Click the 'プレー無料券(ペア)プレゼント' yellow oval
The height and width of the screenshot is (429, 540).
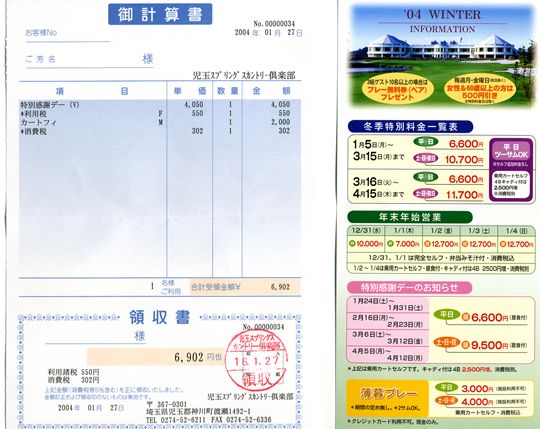pos(397,90)
